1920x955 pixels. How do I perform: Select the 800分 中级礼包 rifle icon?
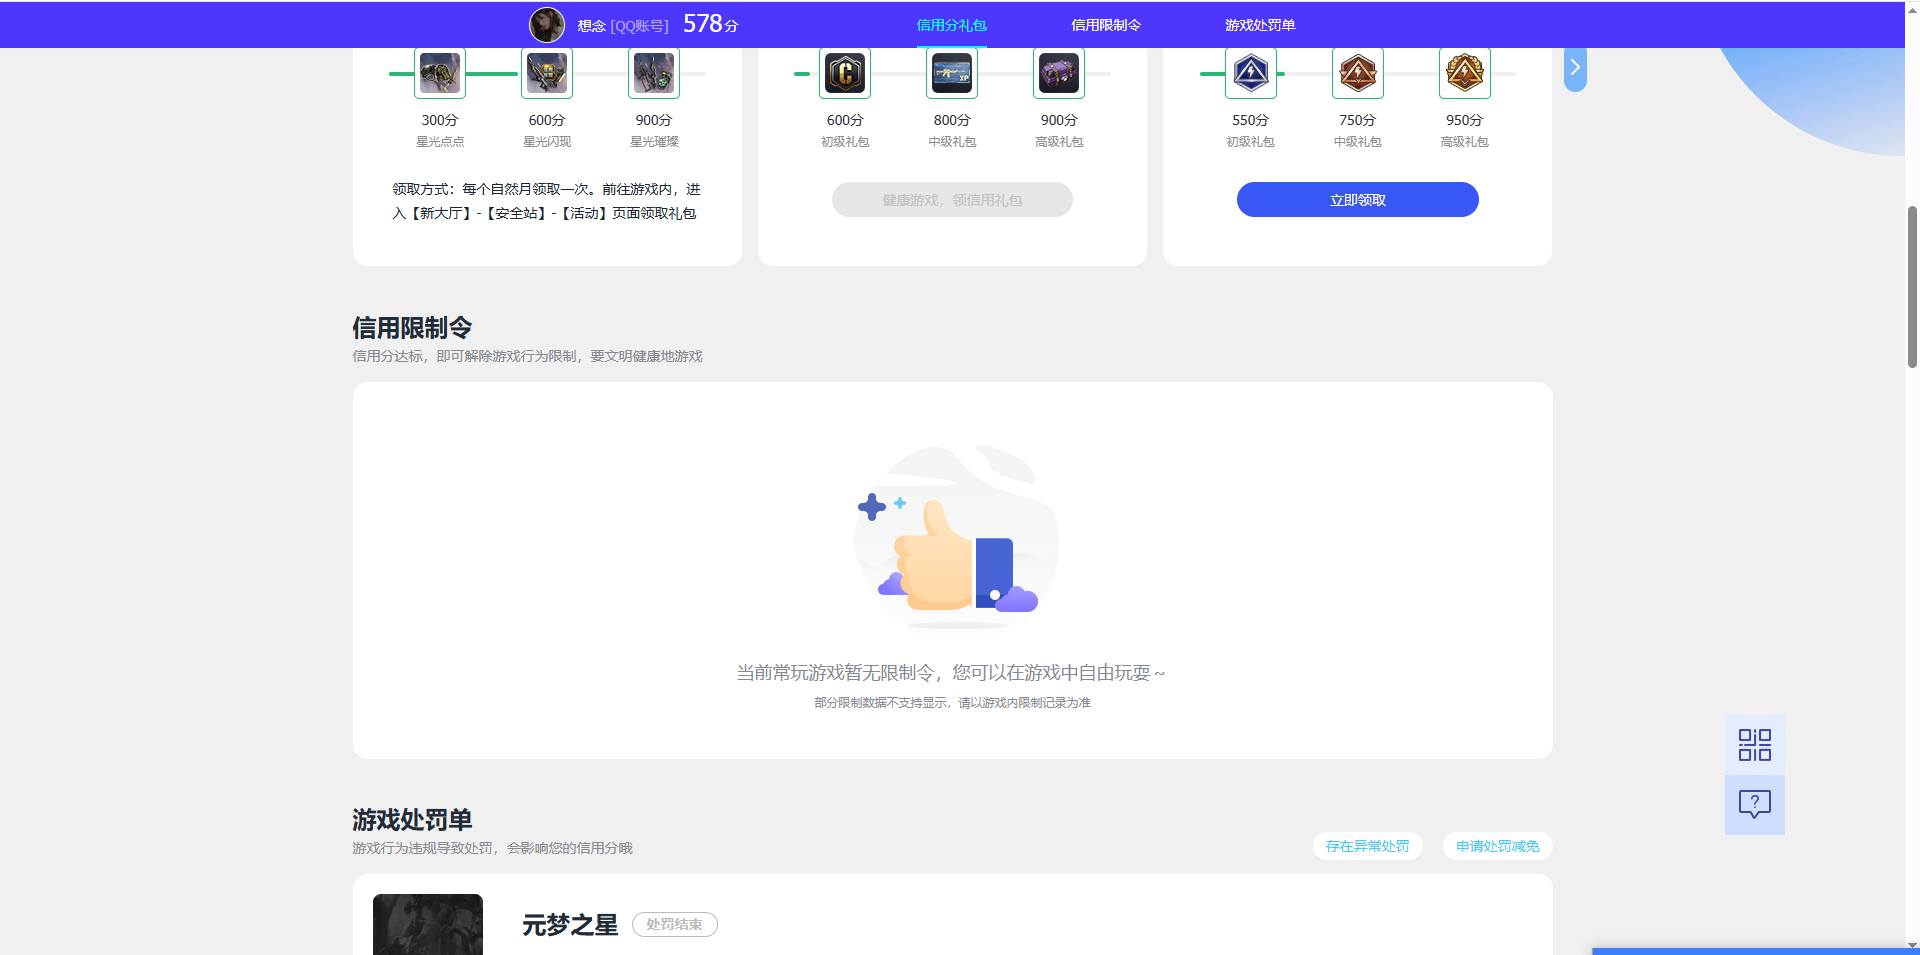point(952,73)
